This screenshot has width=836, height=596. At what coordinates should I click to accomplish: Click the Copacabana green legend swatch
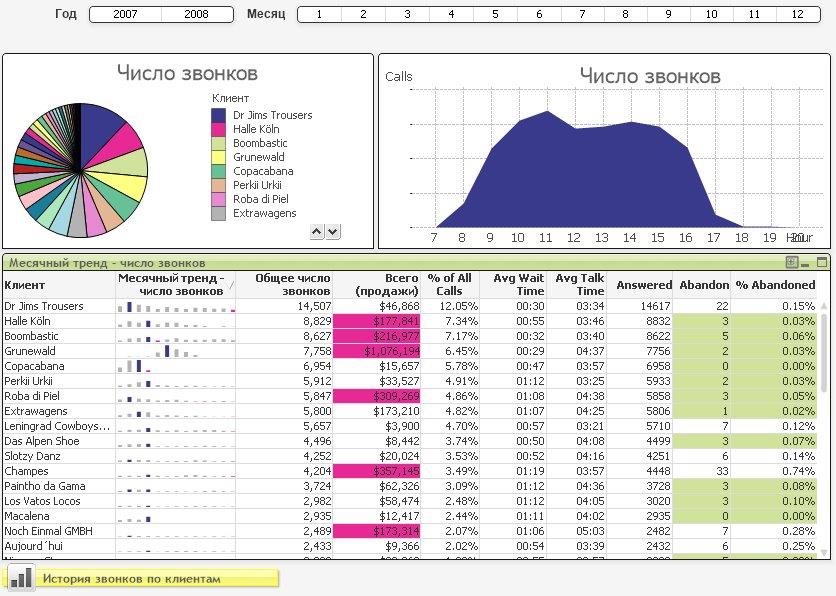coord(219,171)
